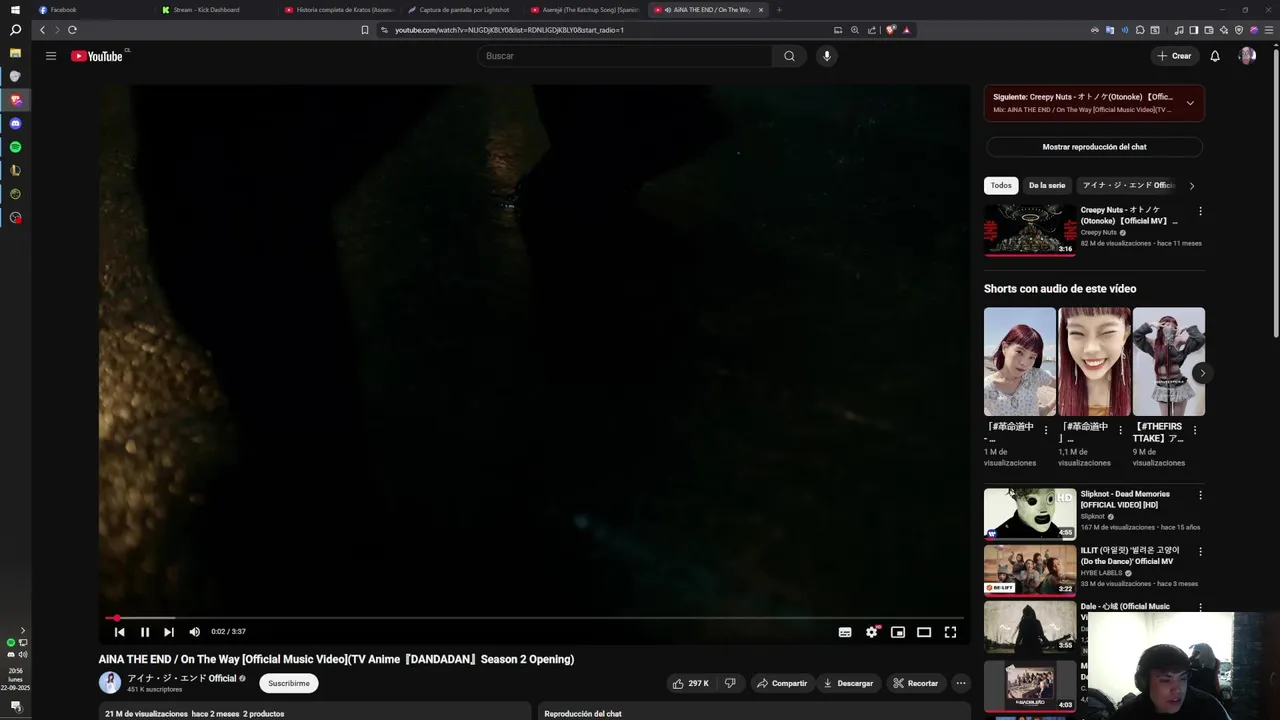Go to previous video in player
The height and width of the screenshot is (720, 1280).
[120, 632]
